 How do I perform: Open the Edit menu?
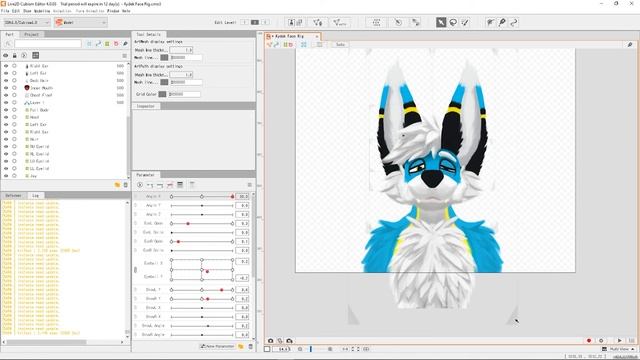(16, 11)
